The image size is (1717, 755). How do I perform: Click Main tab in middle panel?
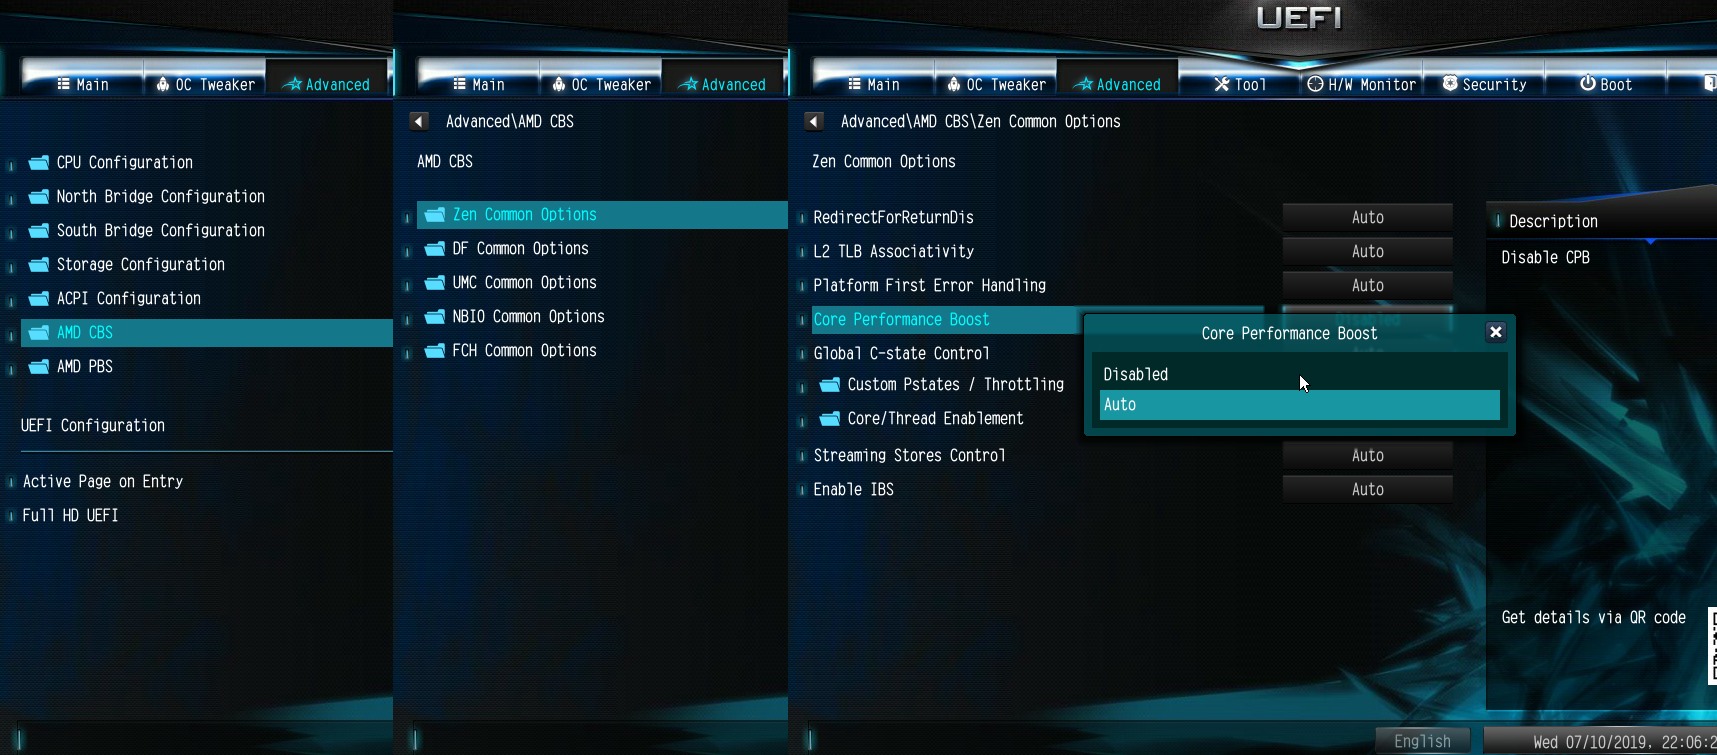pos(479,84)
